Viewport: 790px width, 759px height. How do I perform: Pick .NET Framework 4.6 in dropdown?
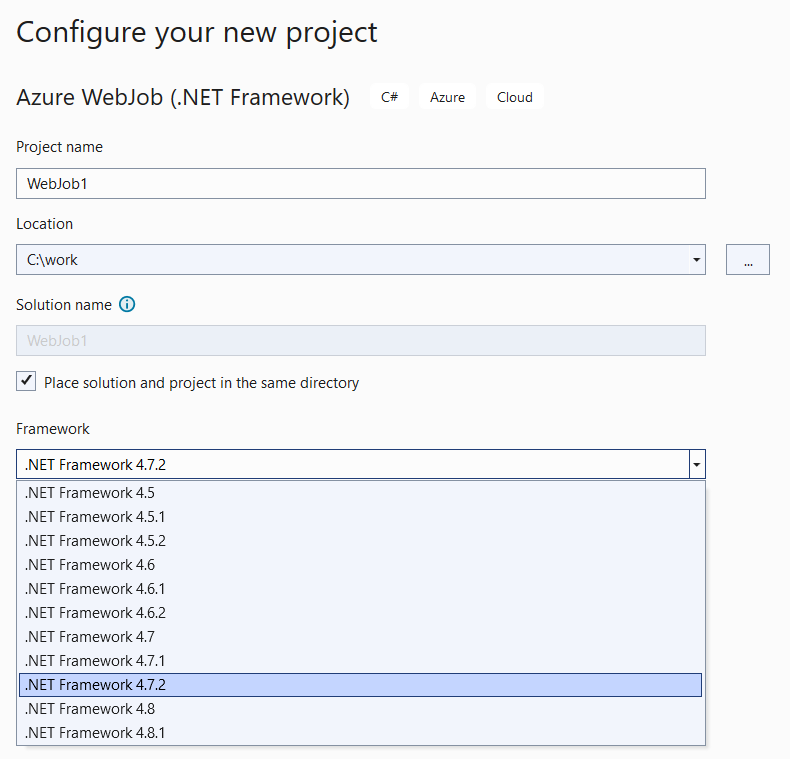pyautogui.click(x=361, y=565)
